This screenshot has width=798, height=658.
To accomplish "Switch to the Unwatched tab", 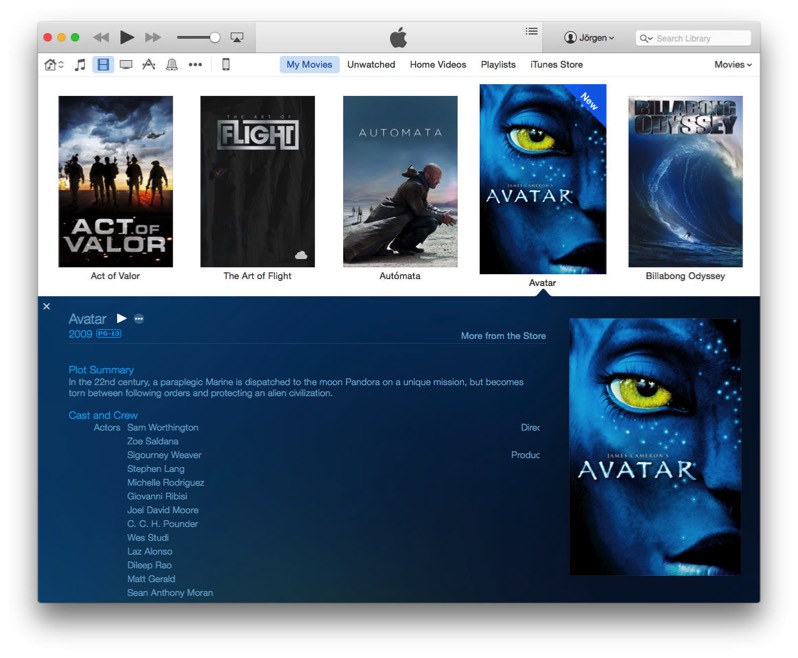I will (371, 65).
